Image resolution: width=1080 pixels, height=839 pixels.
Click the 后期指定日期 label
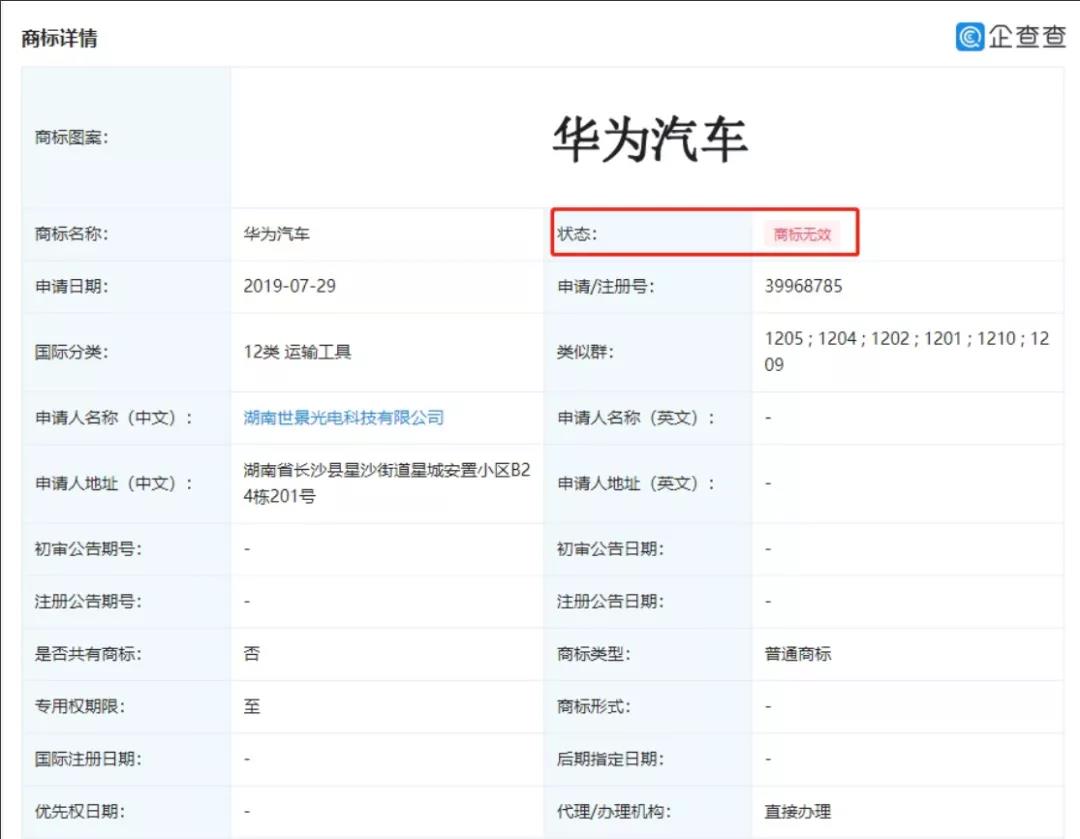610,759
